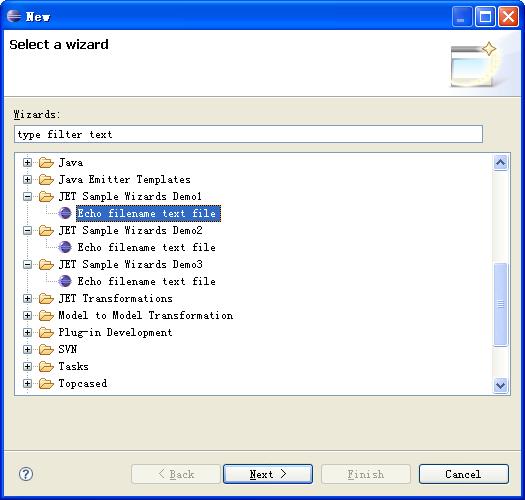Screen dimensions: 525x500
Task: Click the disabled Back button
Action: 176,474
